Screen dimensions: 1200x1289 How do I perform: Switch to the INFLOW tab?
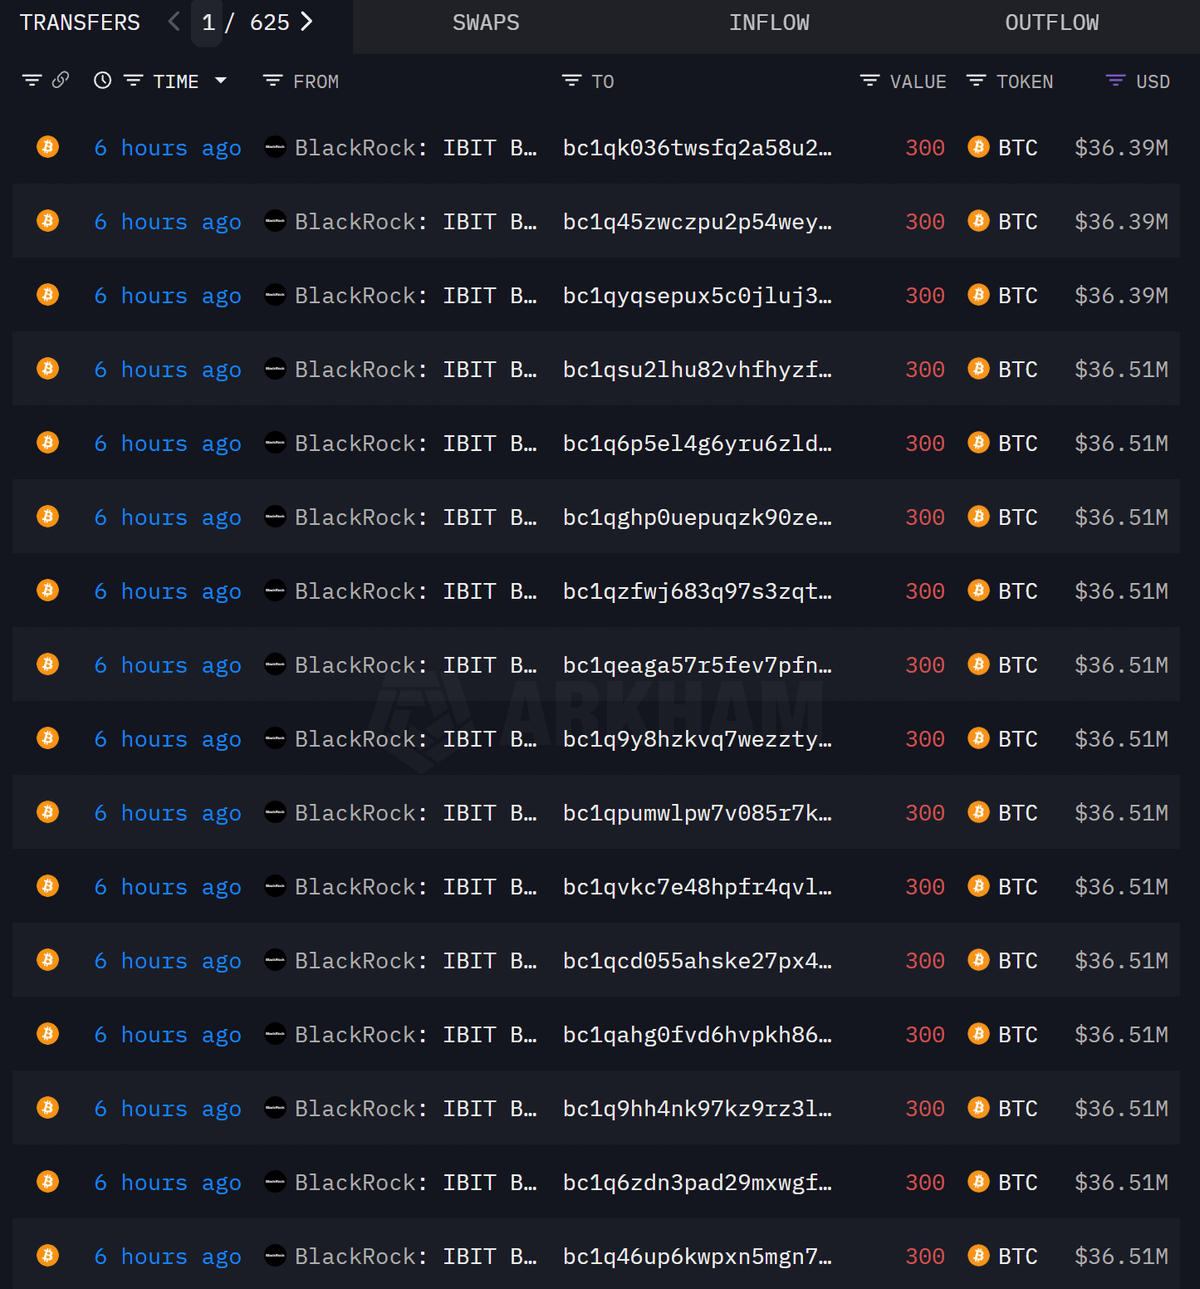click(769, 23)
